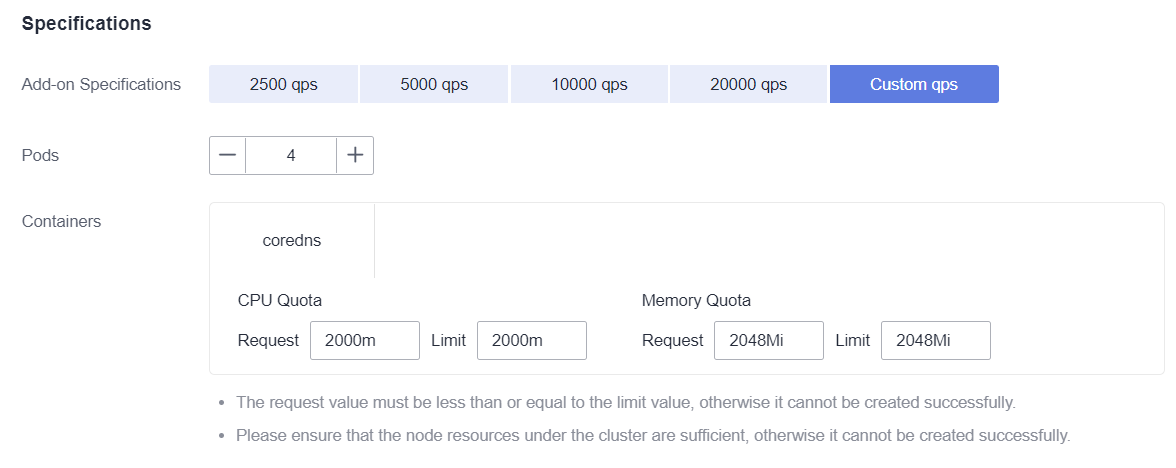Open the coredns container tab
Viewport: 1176px width, 468px height.
[292, 241]
